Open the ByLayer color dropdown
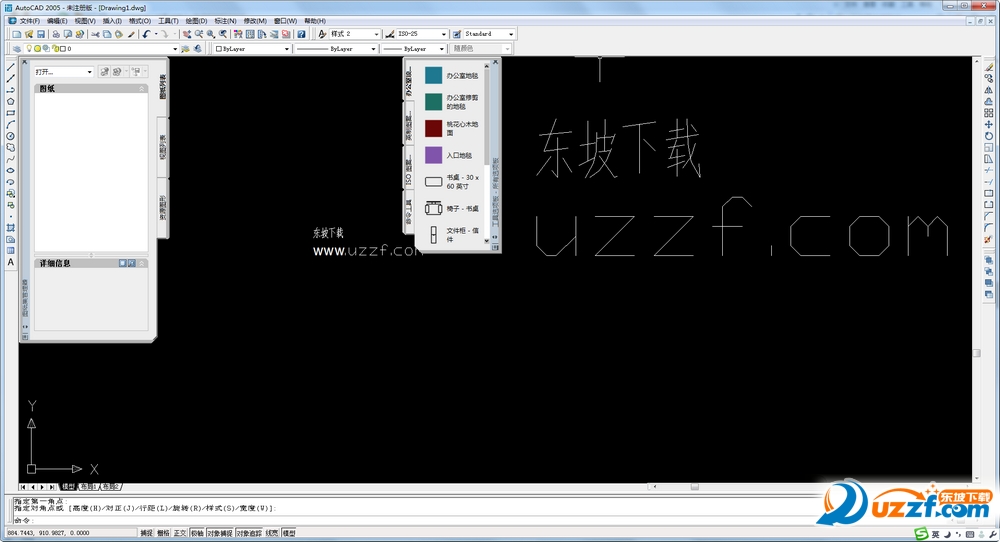This screenshot has width=1000, height=542. pos(253,48)
